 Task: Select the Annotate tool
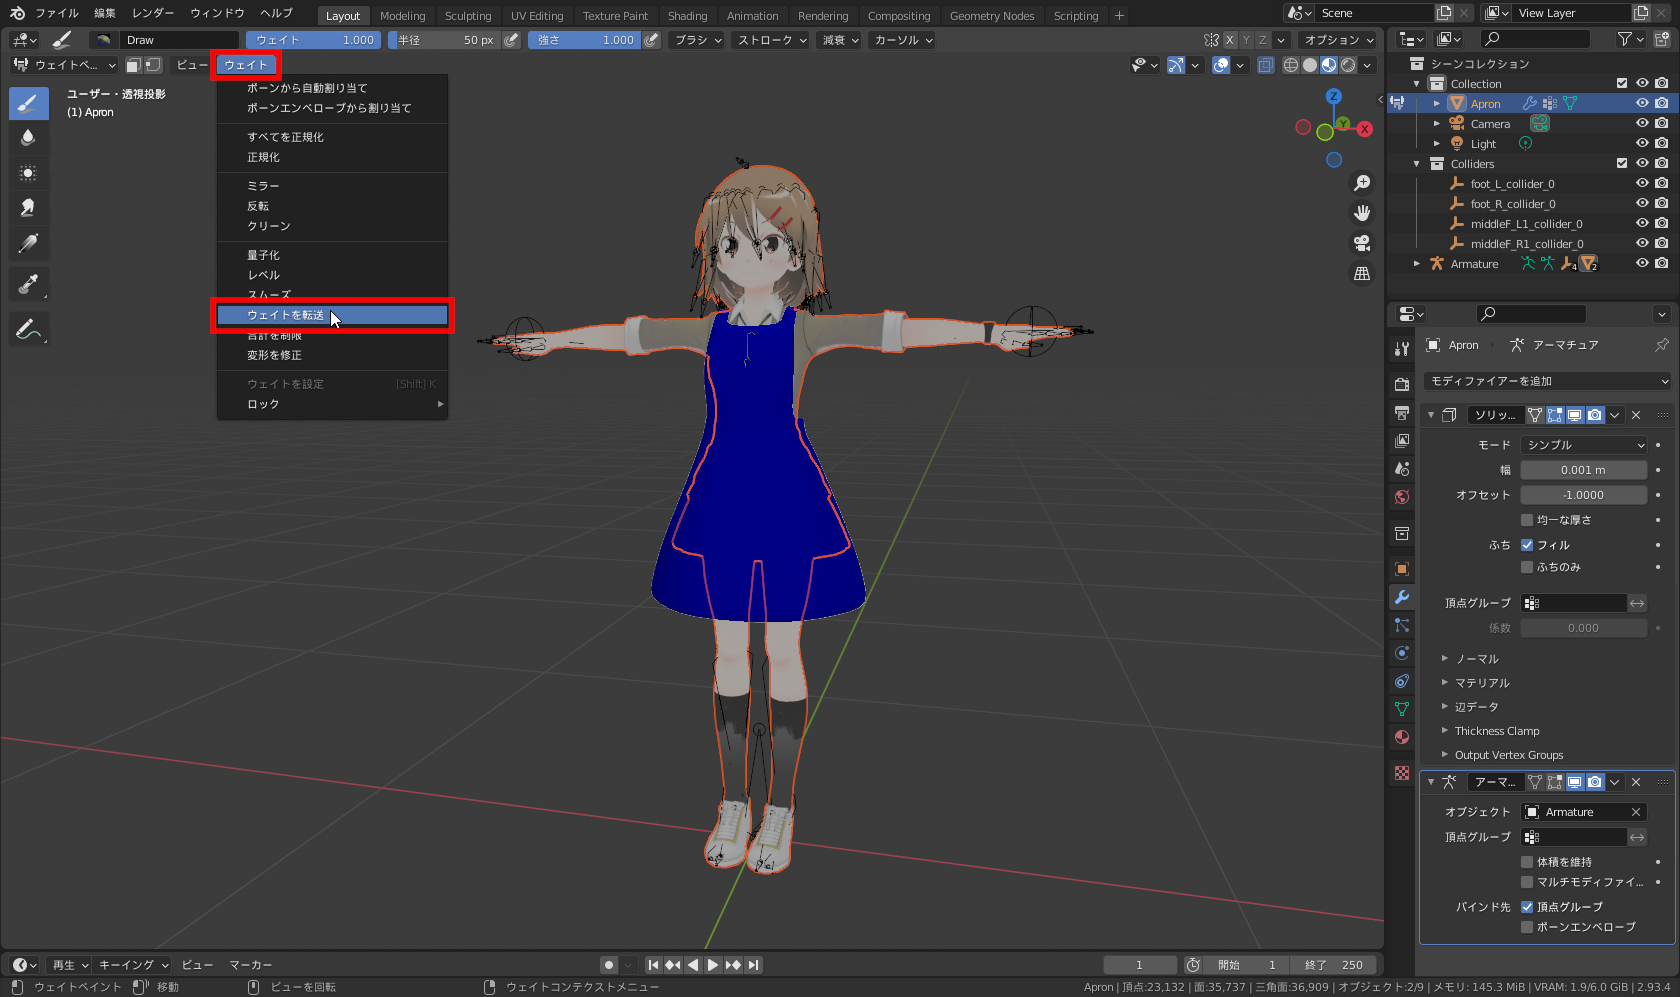click(x=28, y=329)
